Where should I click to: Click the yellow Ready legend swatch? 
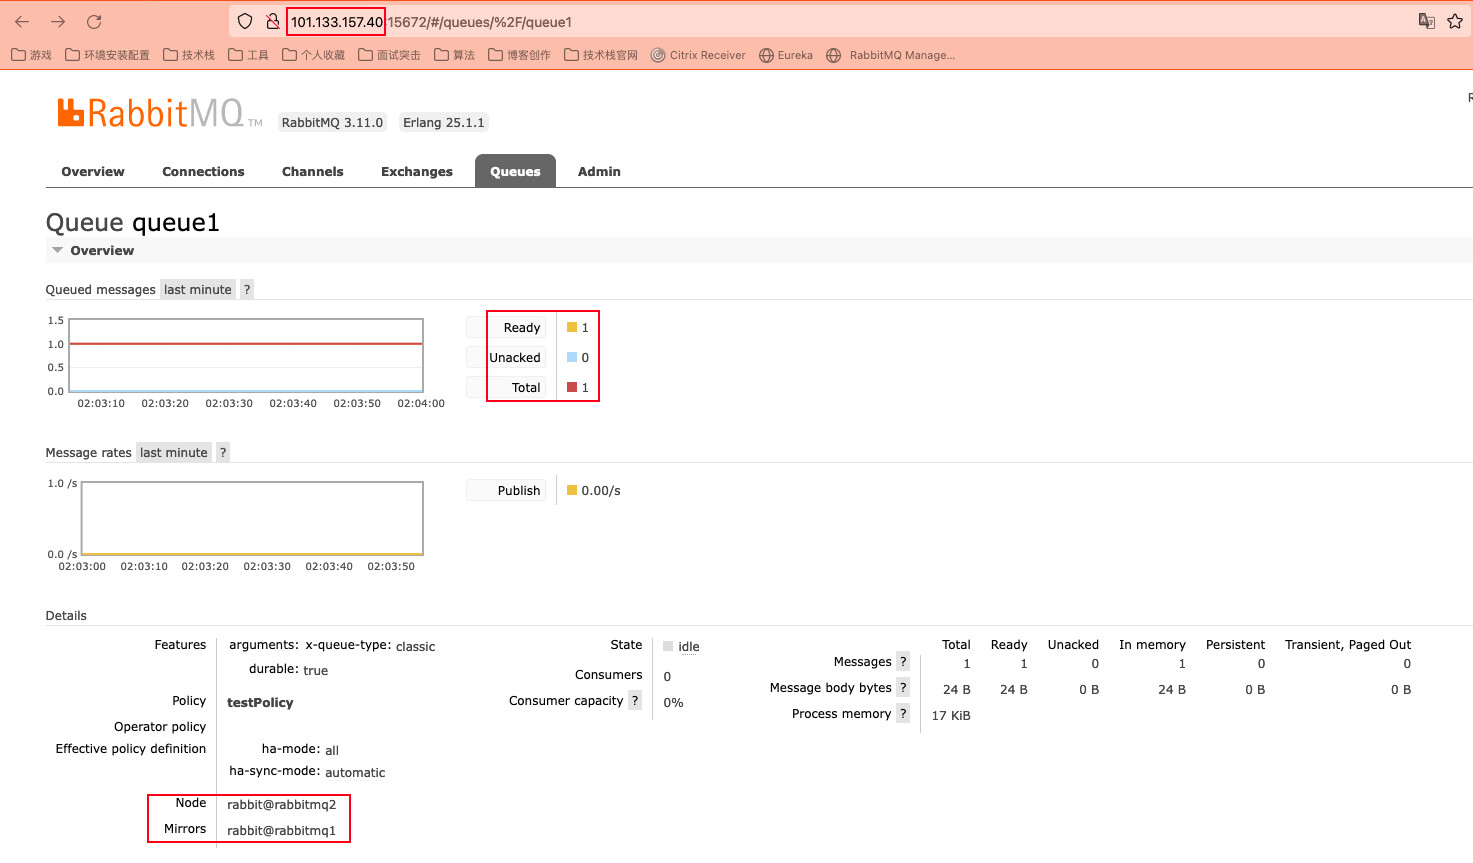point(572,327)
